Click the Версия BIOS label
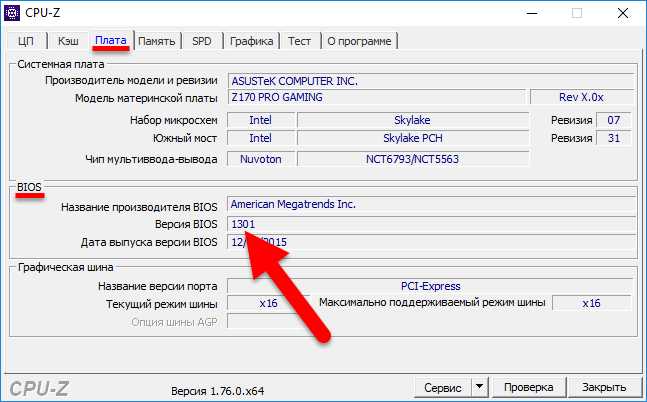This screenshot has height=402, width=647. coord(186,224)
